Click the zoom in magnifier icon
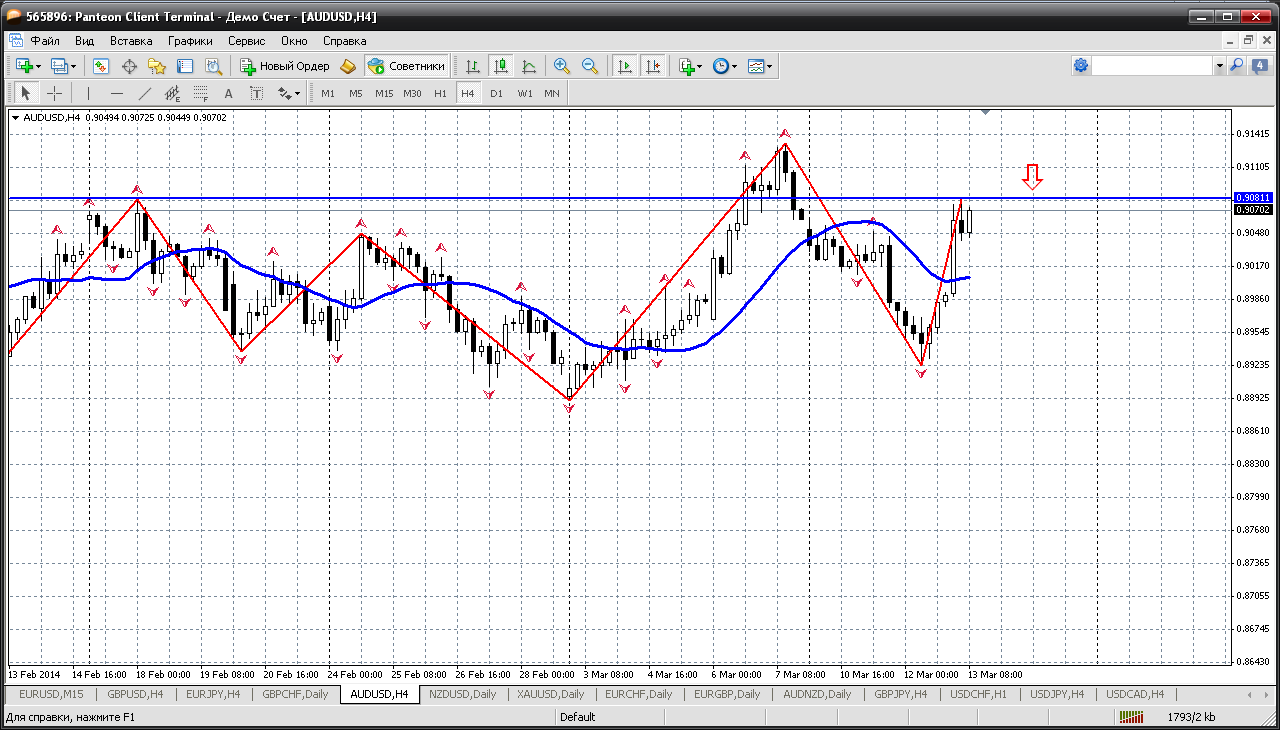The width and height of the screenshot is (1280, 730). [x=562, y=66]
